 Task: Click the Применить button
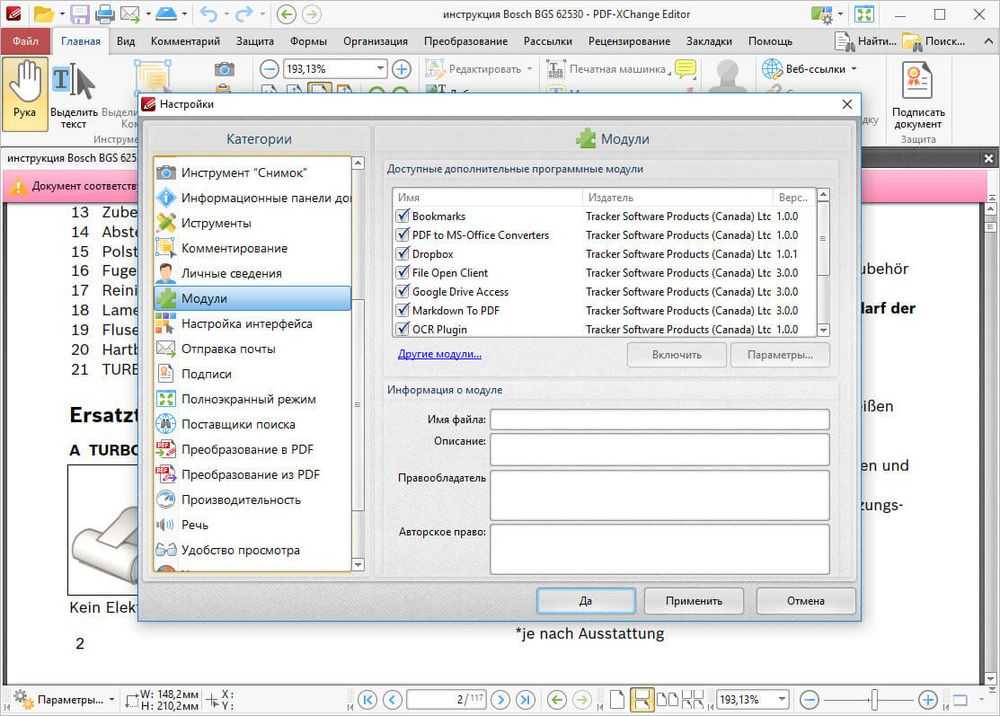(696, 601)
